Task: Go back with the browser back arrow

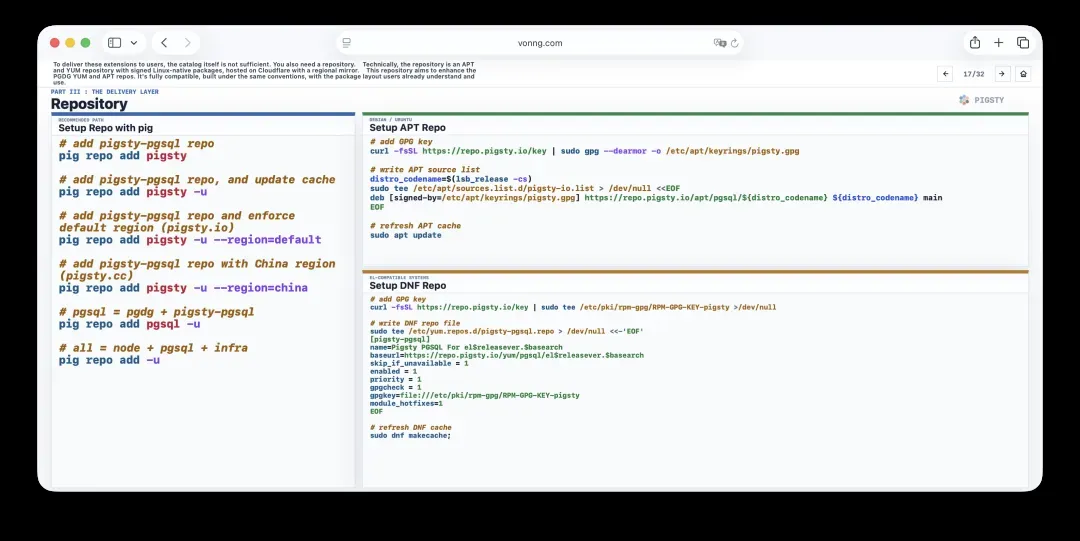Action: pos(164,43)
